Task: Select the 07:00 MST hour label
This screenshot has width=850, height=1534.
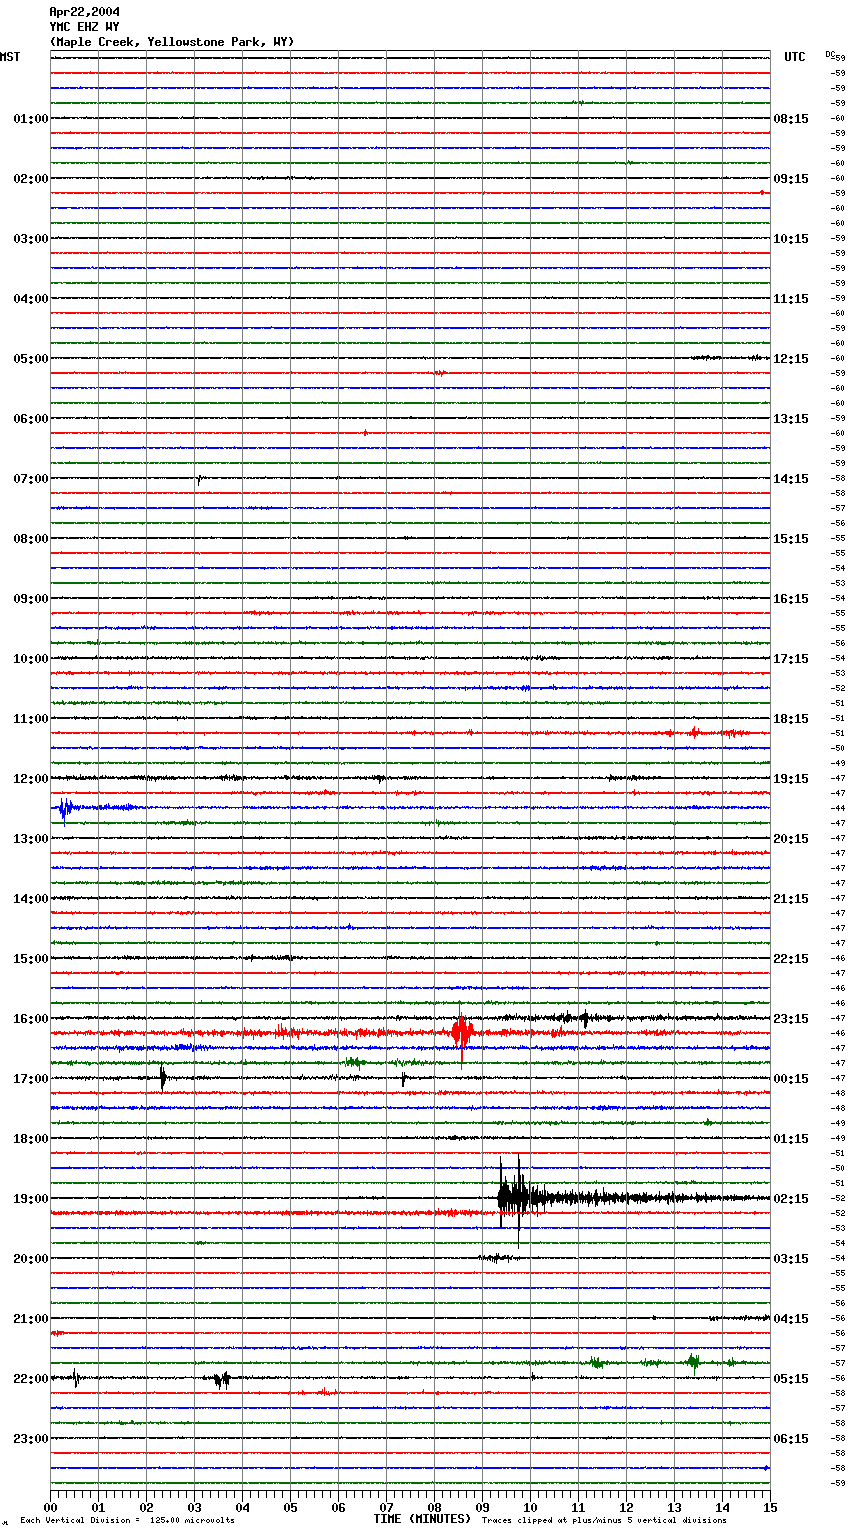Action: click(31, 479)
